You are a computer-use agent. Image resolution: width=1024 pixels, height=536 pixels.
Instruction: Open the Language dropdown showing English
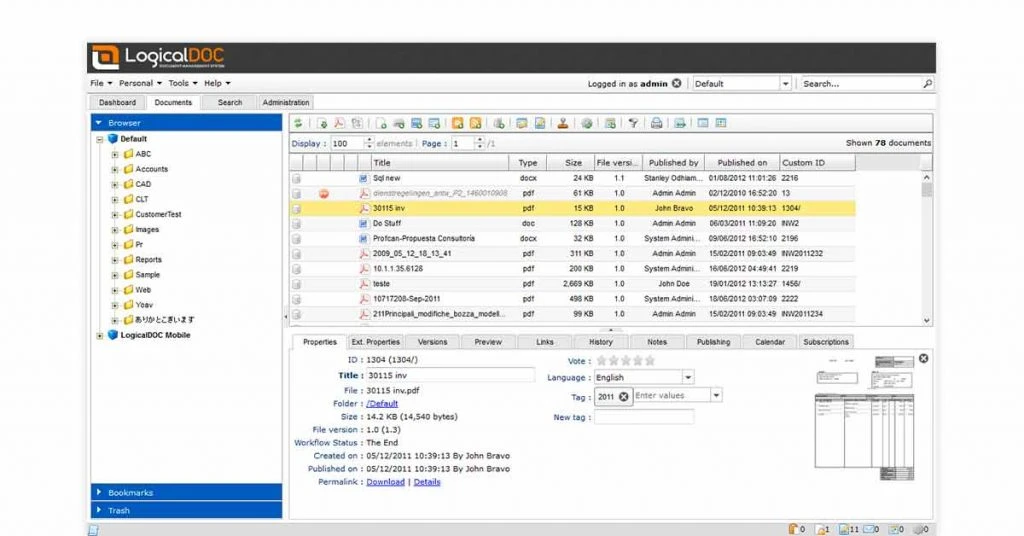coord(688,377)
